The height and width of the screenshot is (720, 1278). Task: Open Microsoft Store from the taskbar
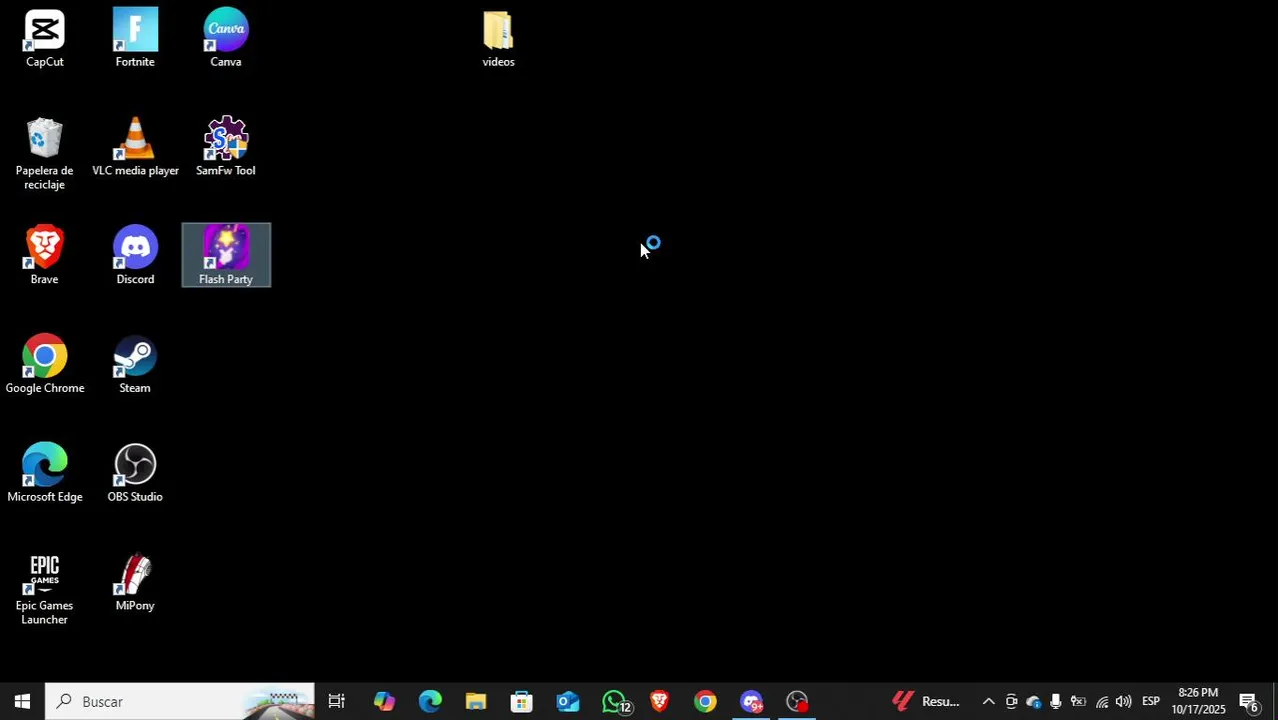click(522, 702)
